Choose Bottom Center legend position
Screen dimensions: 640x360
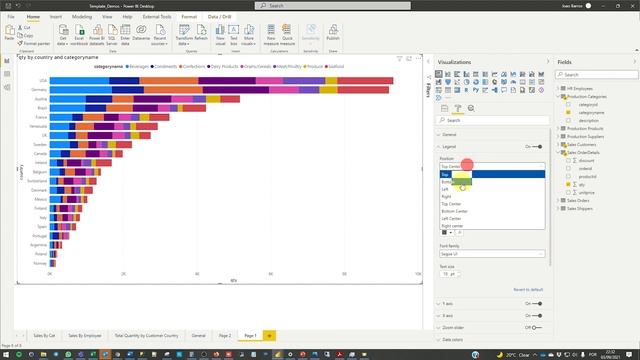[492, 211]
